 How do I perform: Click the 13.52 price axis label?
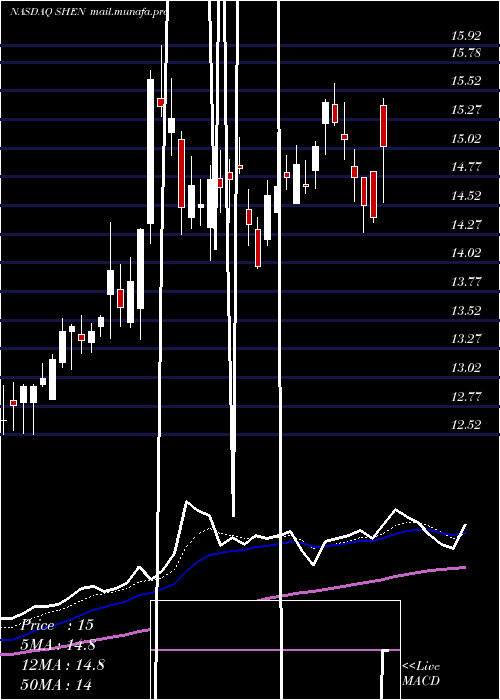click(x=466, y=310)
